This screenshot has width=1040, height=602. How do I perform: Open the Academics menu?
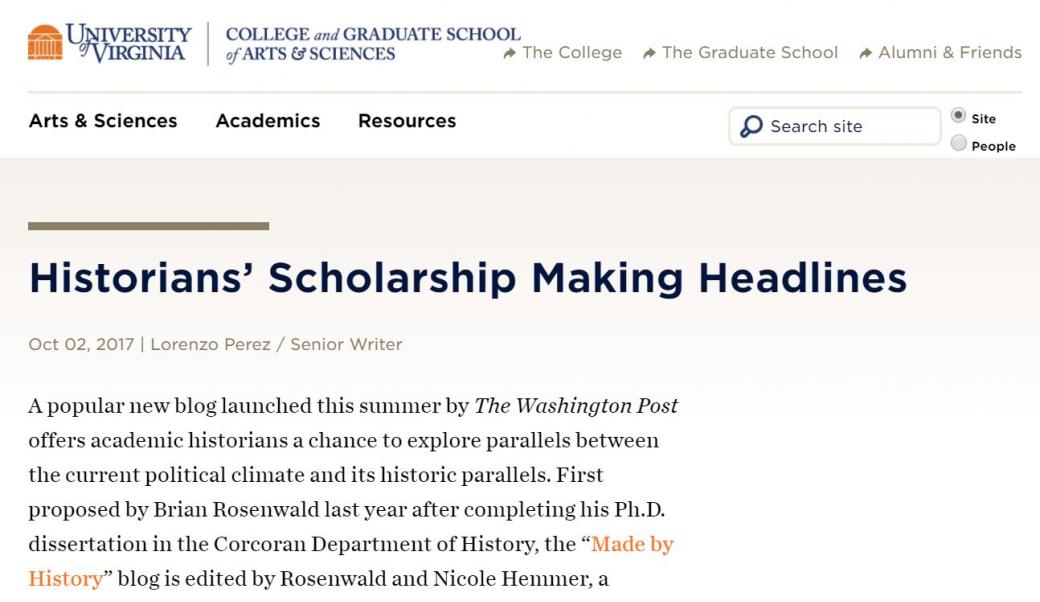pyautogui.click(x=268, y=121)
